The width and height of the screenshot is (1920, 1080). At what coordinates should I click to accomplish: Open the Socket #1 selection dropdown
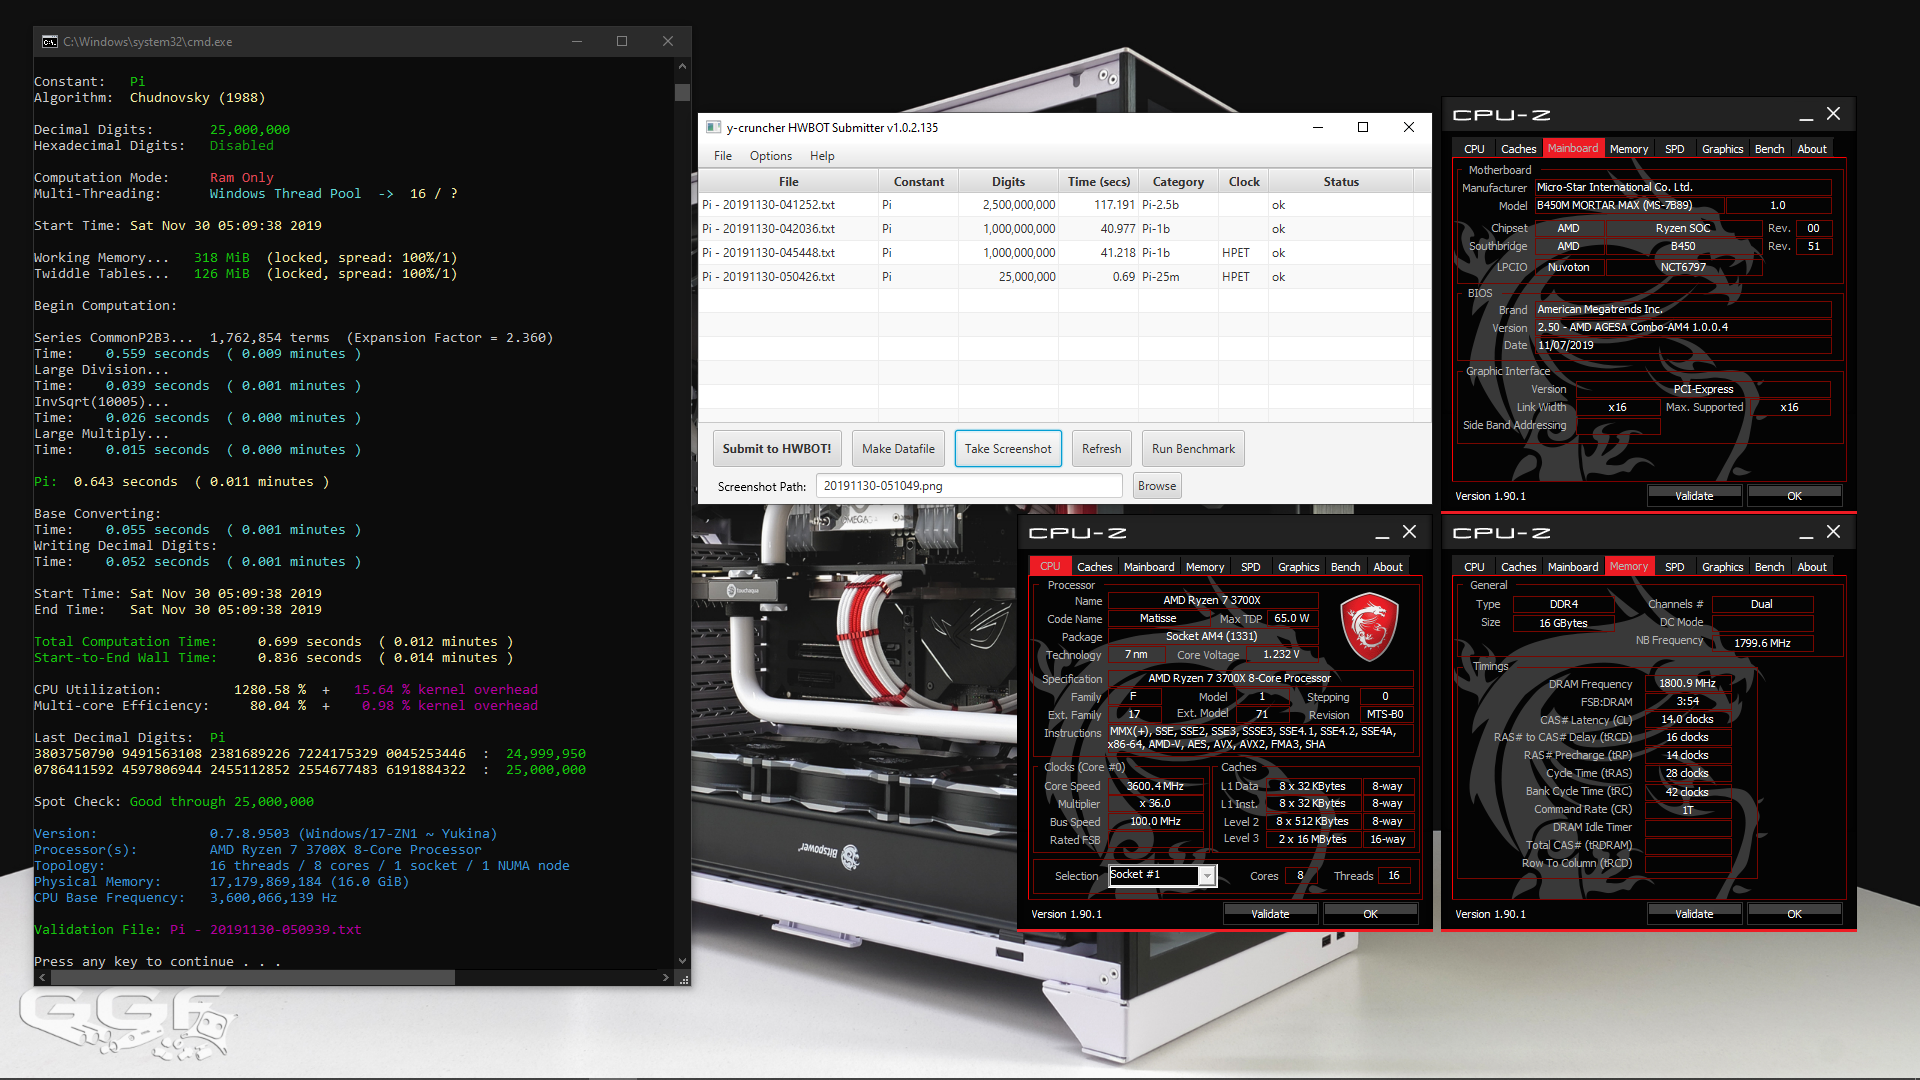pos(1207,876)
